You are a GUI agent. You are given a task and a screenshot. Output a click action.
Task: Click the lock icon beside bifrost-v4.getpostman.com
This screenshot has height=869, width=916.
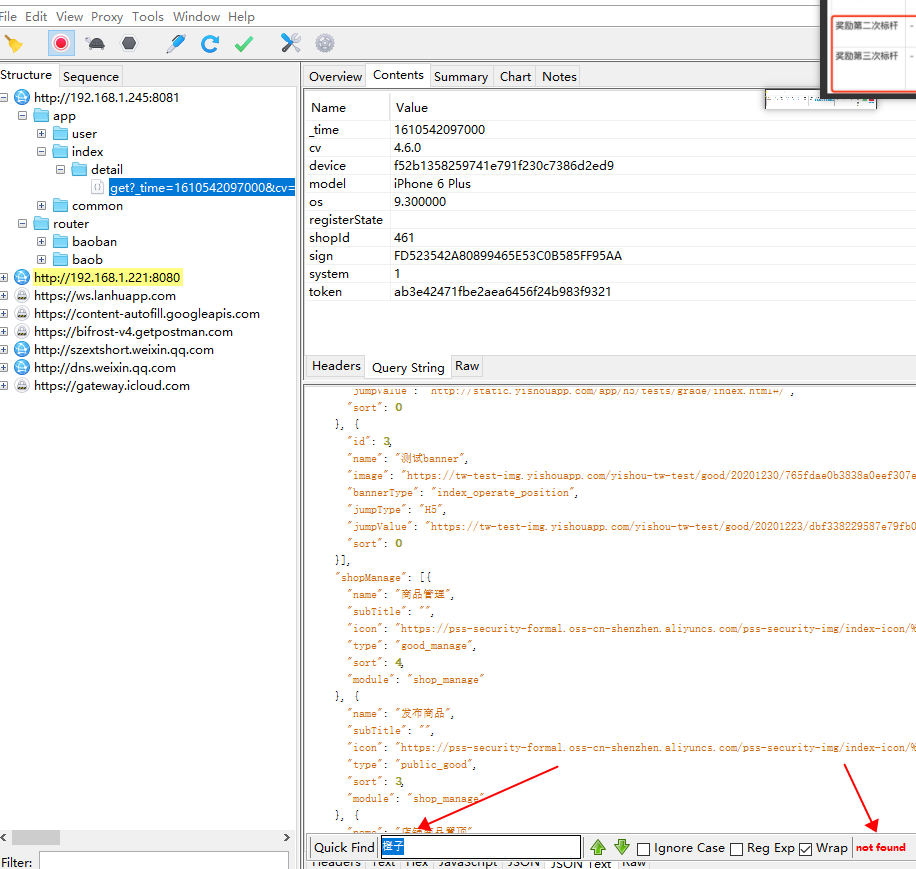22,332
